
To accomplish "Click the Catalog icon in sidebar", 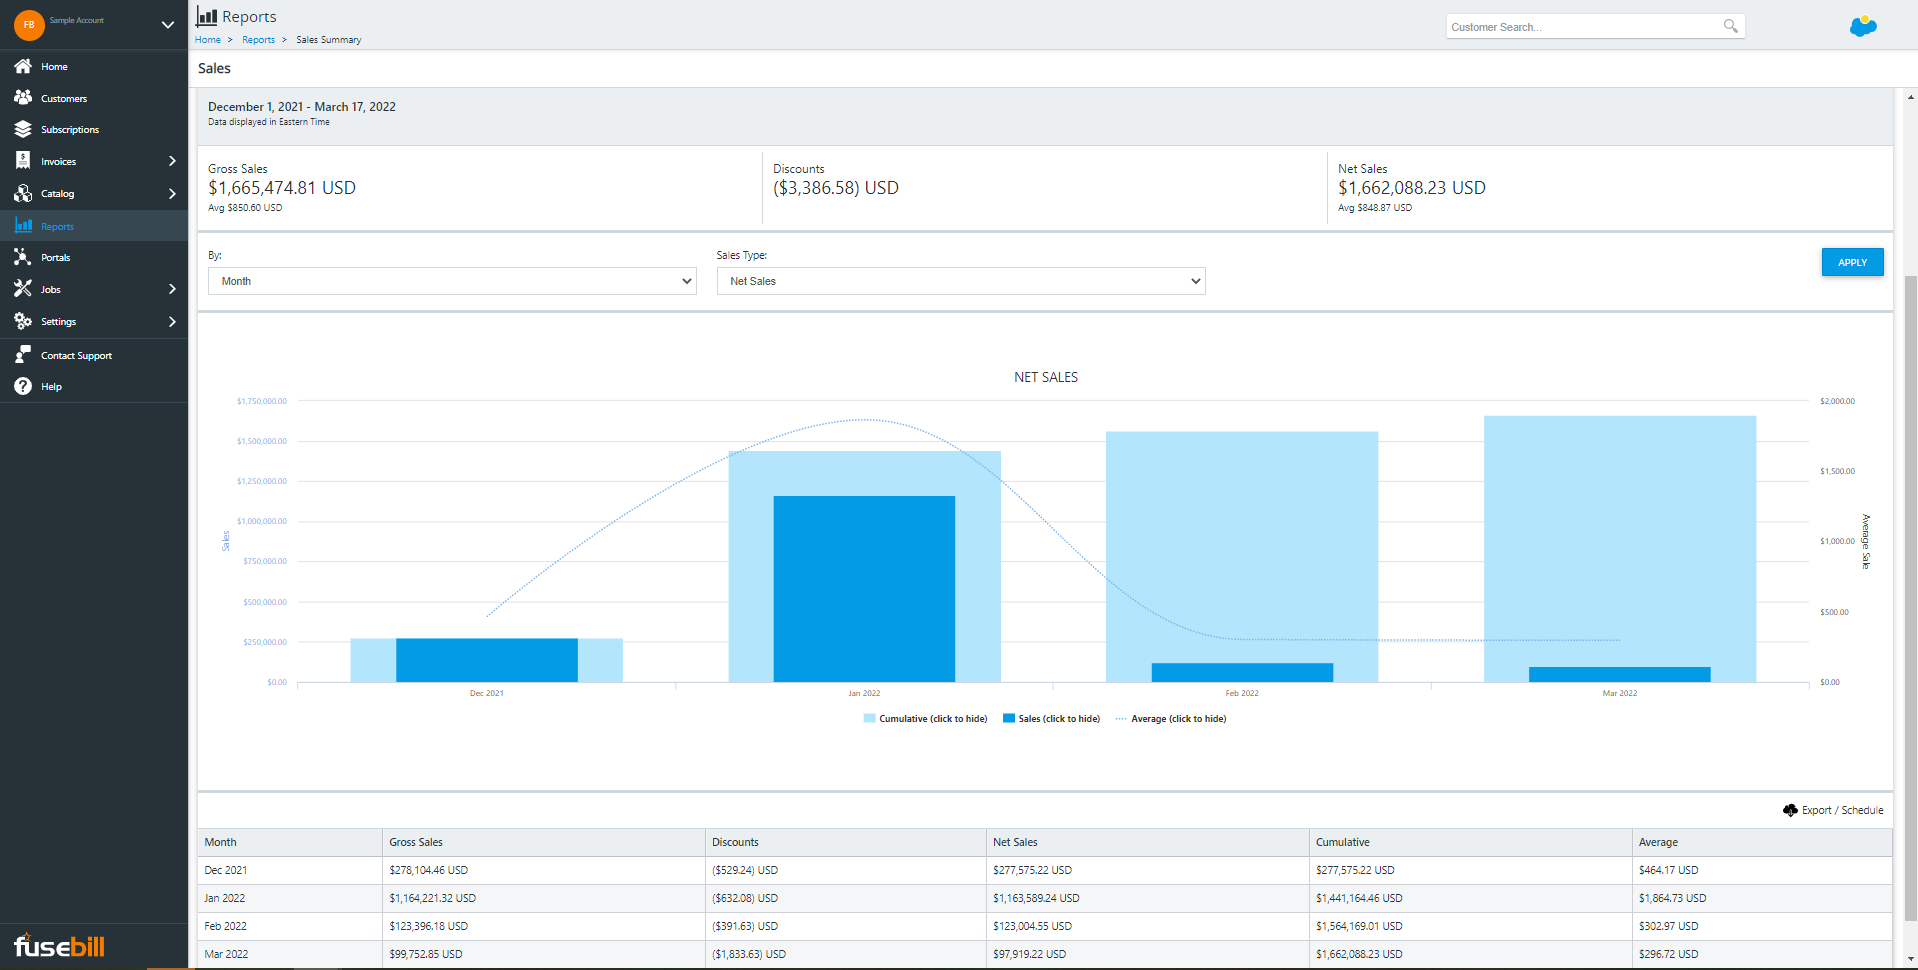I will point(23,193).
